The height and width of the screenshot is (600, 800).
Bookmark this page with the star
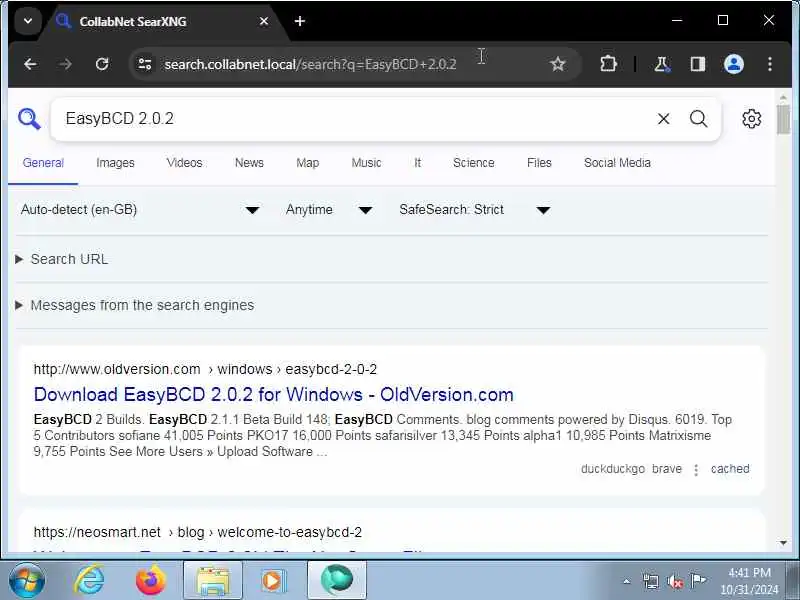[x=558, y=64]
